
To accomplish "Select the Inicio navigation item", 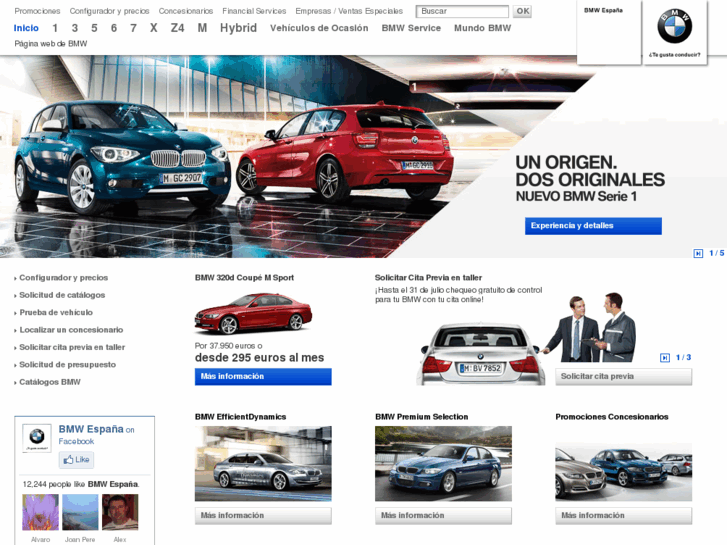I will 26,28.
